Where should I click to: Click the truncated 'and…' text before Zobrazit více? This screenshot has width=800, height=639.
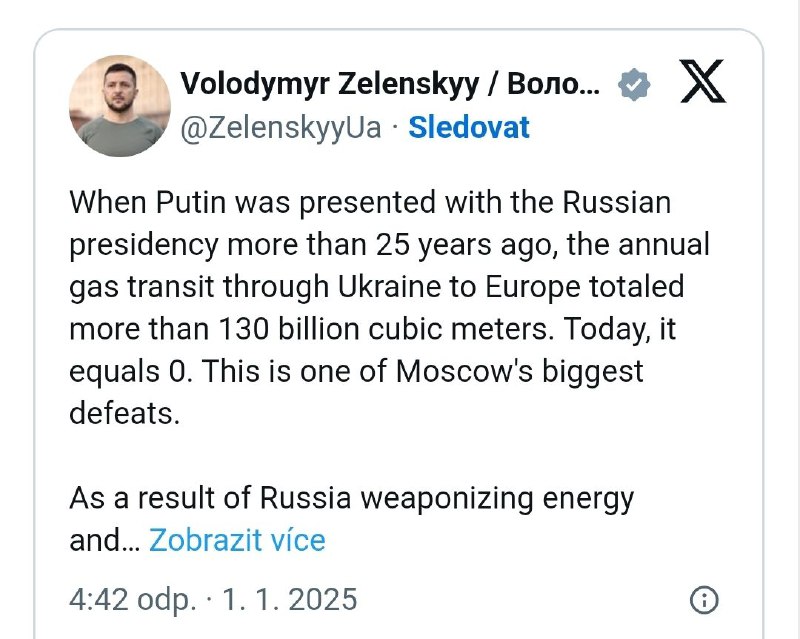pos(103,541)
